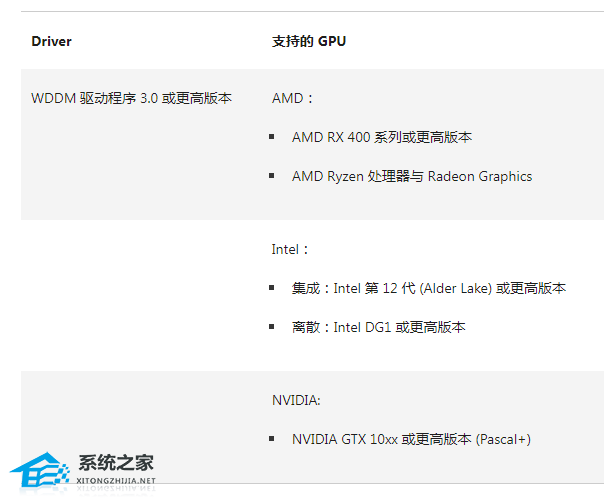Click the AMD: vendor label
The width and height of the screenshot is (606, 499).
coord(293,98)
